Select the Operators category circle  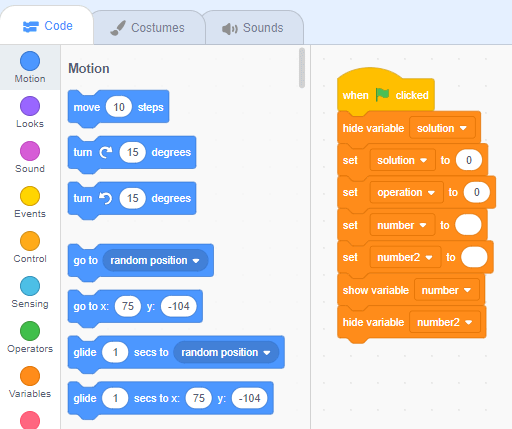tap(30, 331)
